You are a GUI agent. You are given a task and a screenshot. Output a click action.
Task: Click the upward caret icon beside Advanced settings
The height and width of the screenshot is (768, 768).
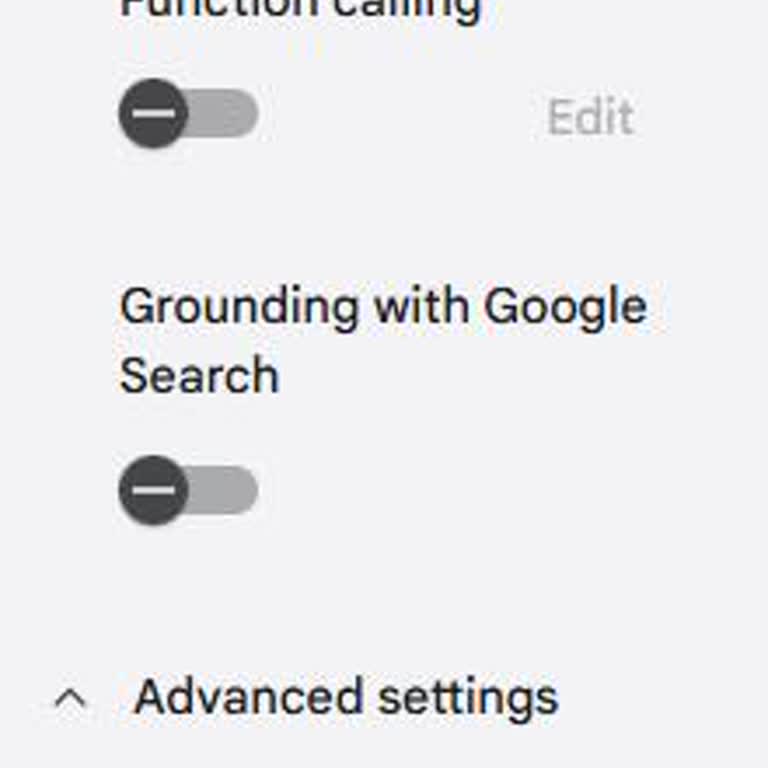click(x=70, y=699)
